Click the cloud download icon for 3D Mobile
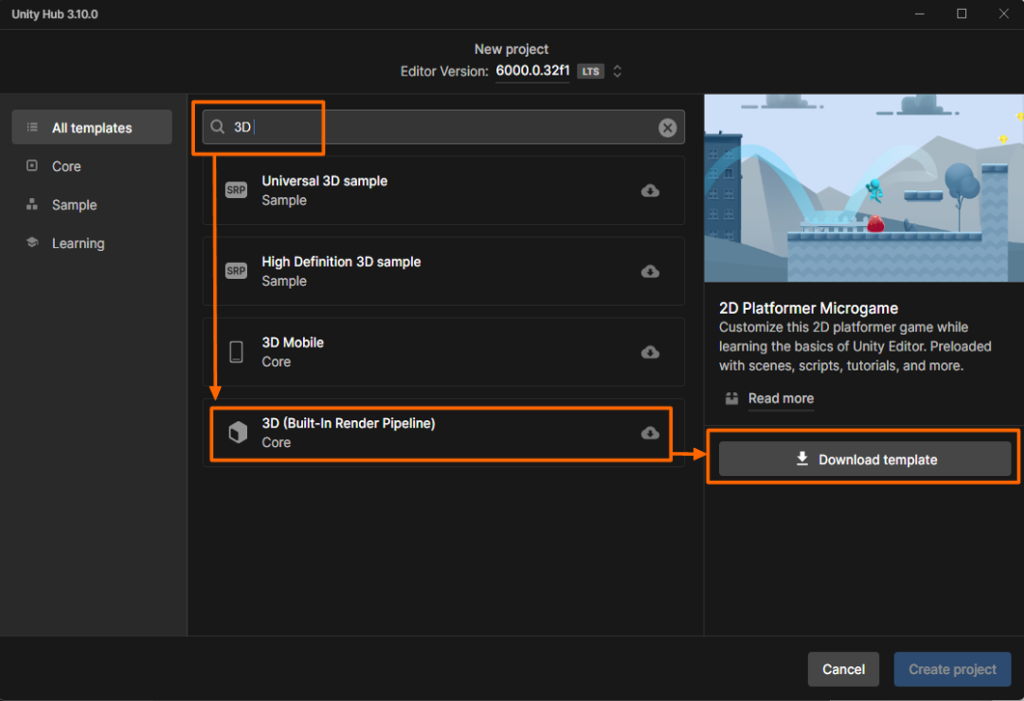Screen dimensions: 1024x701 tap(650, 352)
